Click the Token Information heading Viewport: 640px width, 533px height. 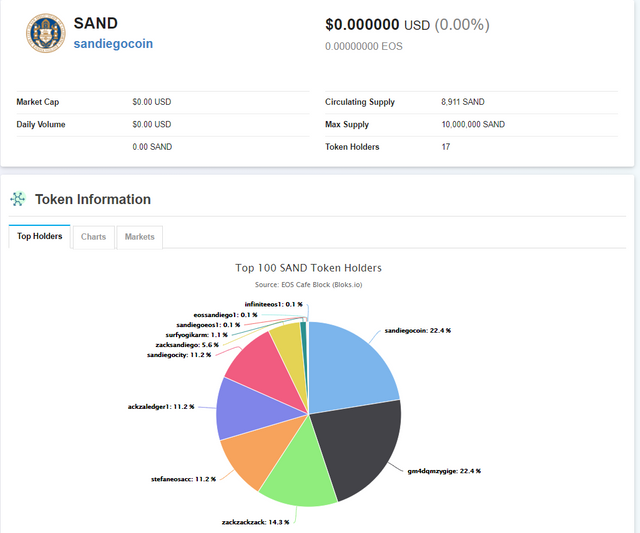(93, 199)
